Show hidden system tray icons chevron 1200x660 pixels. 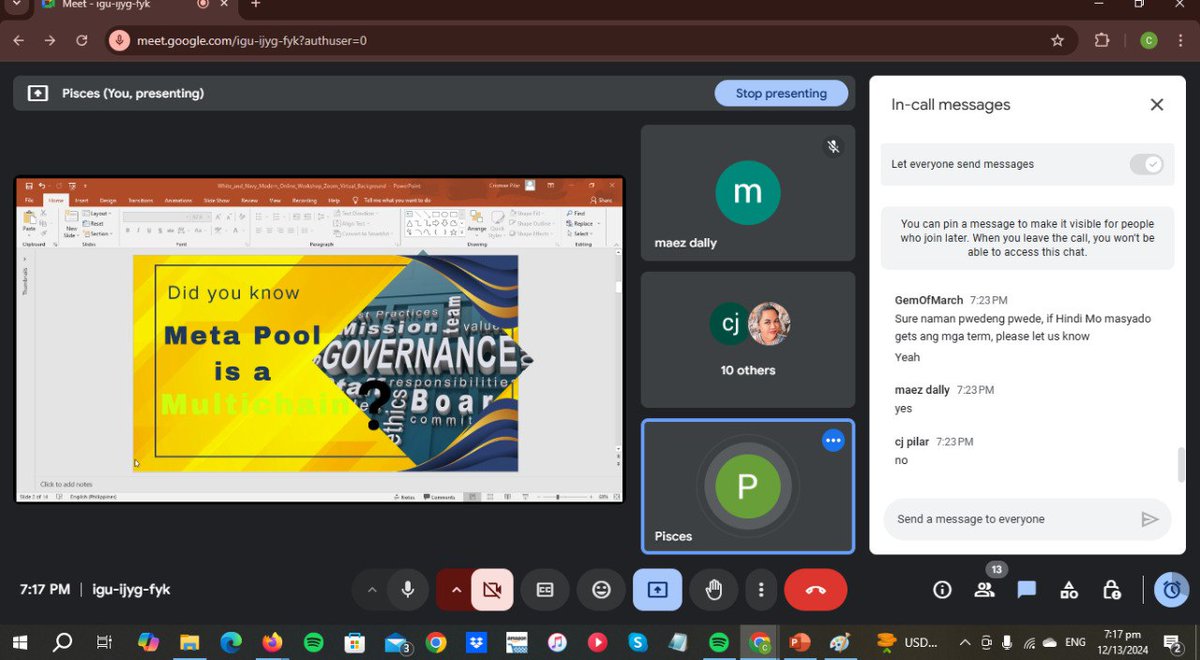tap(964, 643)
